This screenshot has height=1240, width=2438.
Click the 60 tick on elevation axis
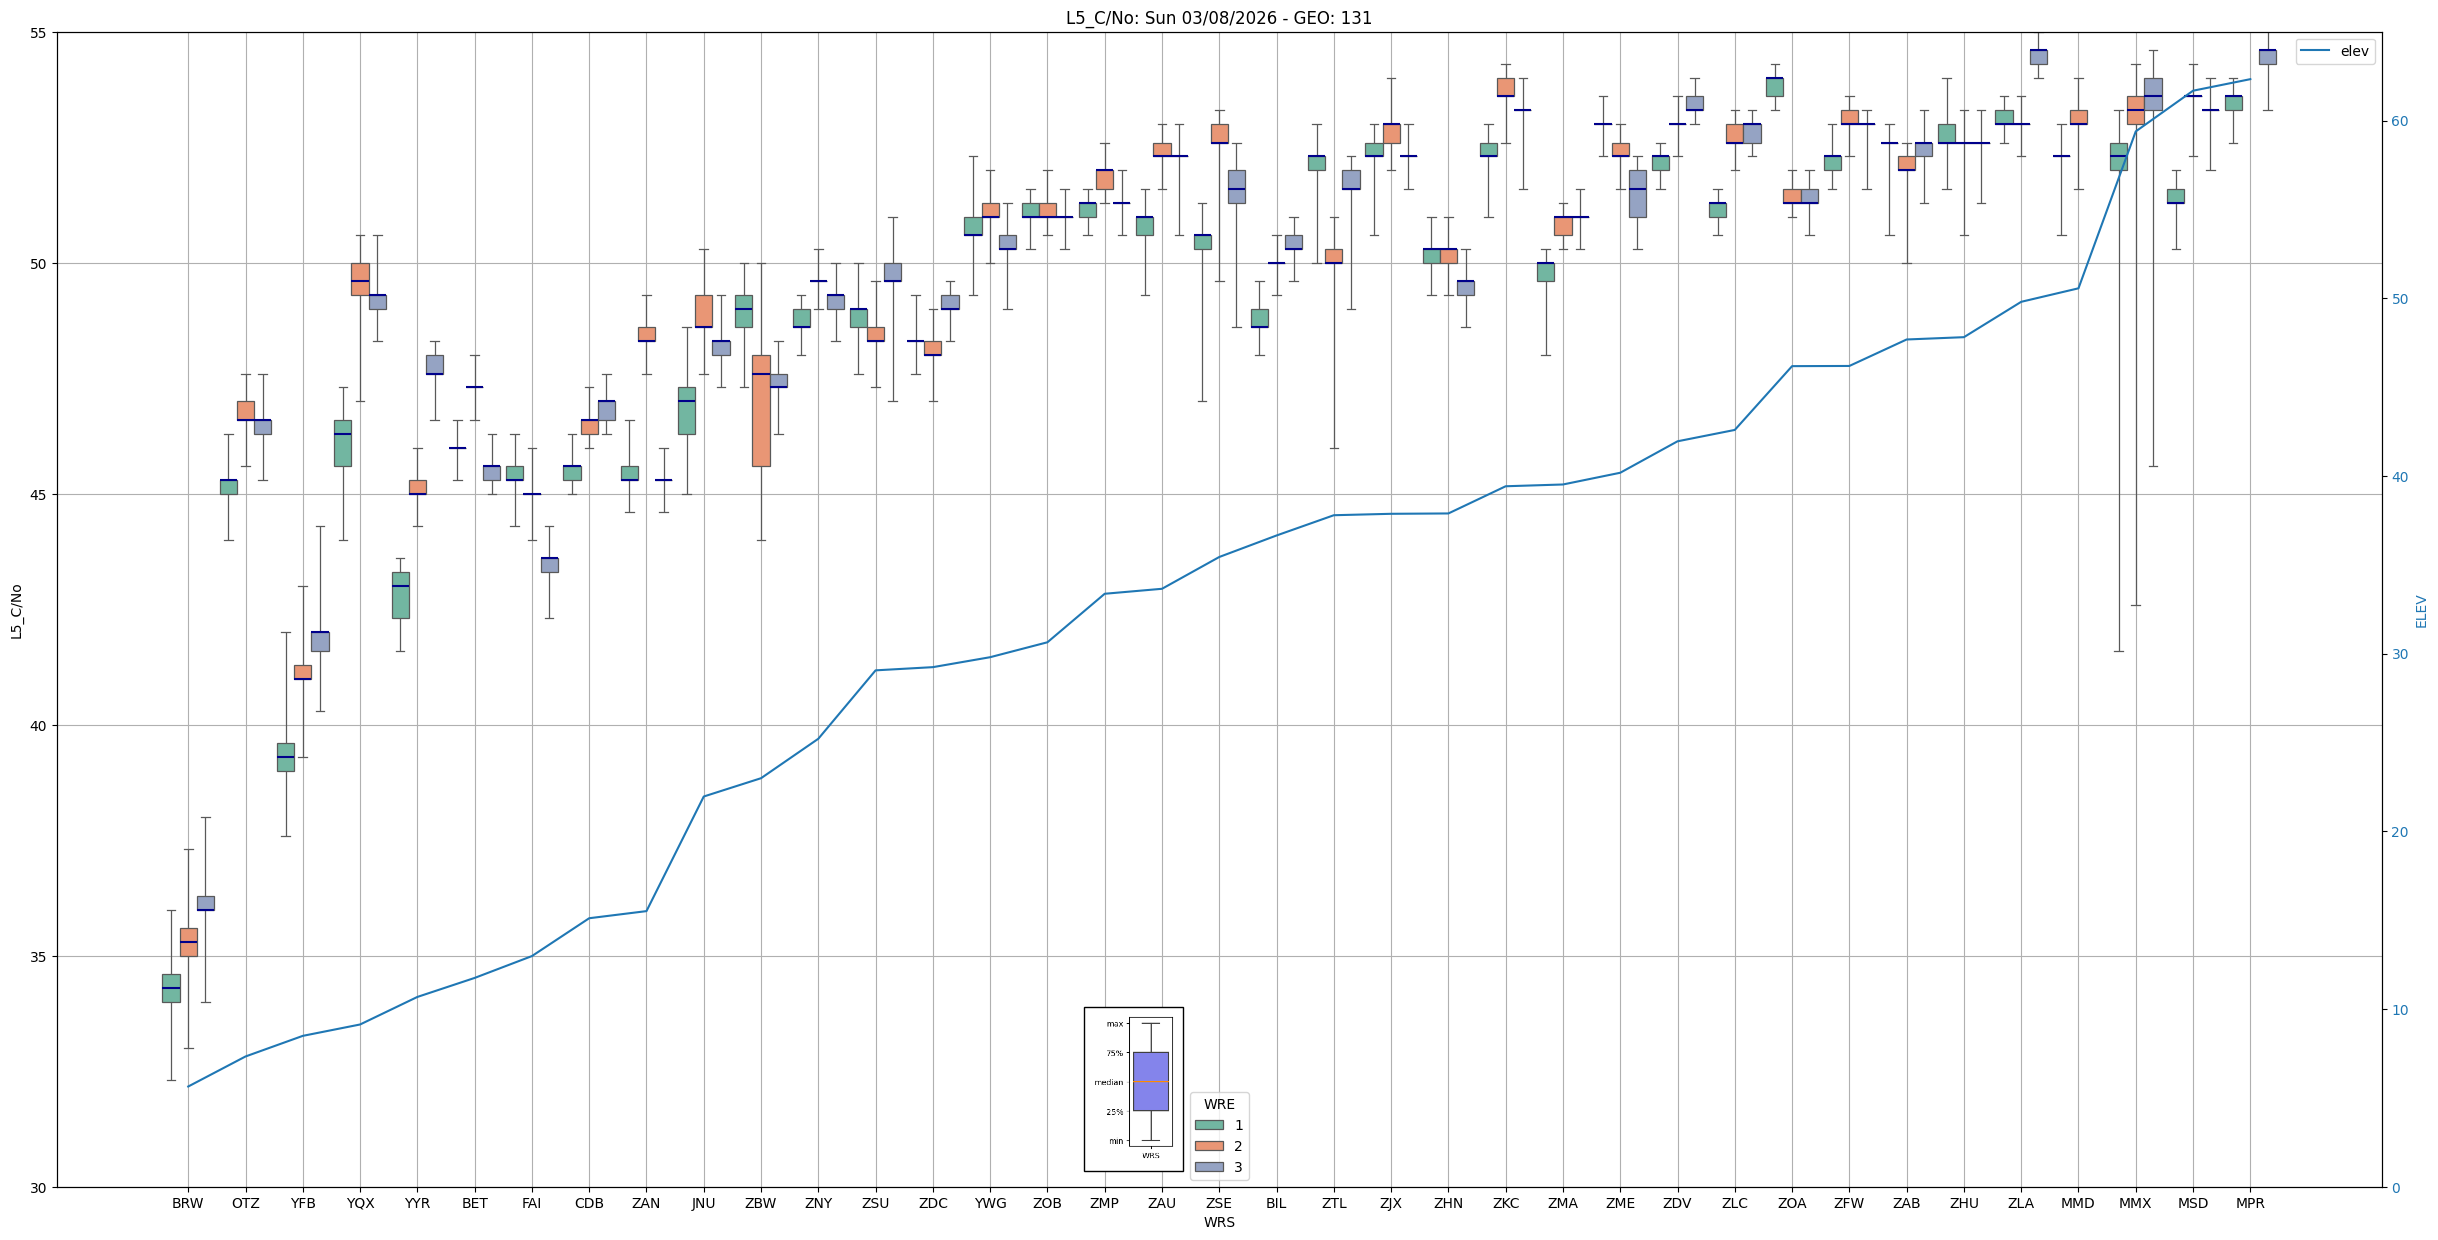point(2399,122)
